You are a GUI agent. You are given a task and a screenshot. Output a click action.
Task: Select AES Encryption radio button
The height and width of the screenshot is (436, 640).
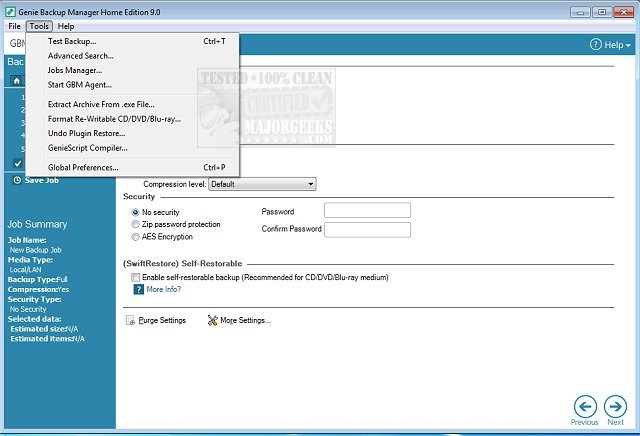tap(135, 237)
